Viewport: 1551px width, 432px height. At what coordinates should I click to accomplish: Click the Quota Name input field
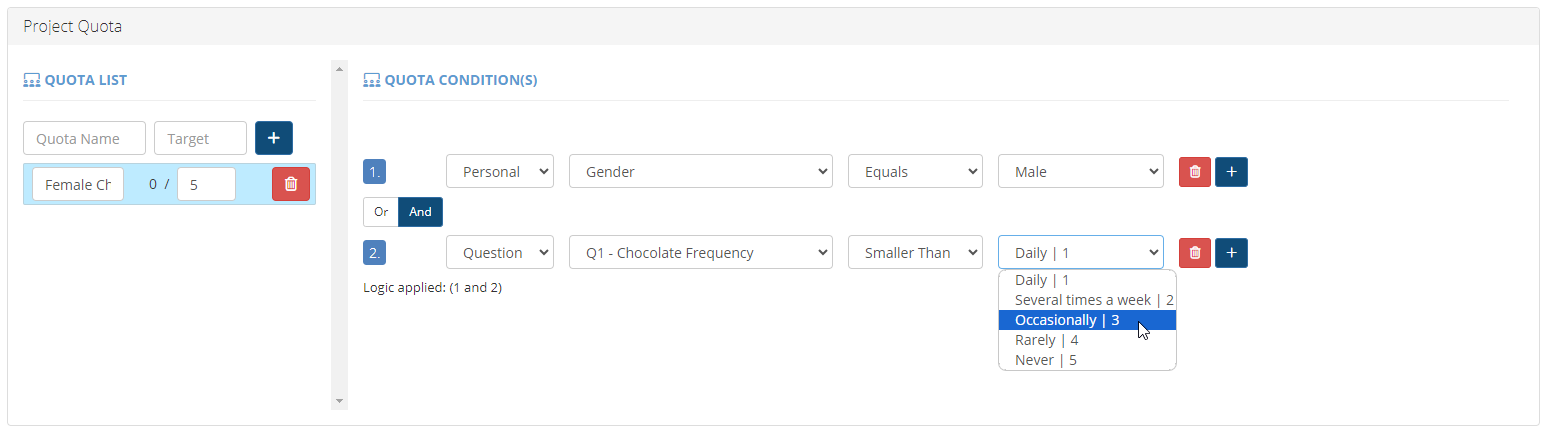84,139
